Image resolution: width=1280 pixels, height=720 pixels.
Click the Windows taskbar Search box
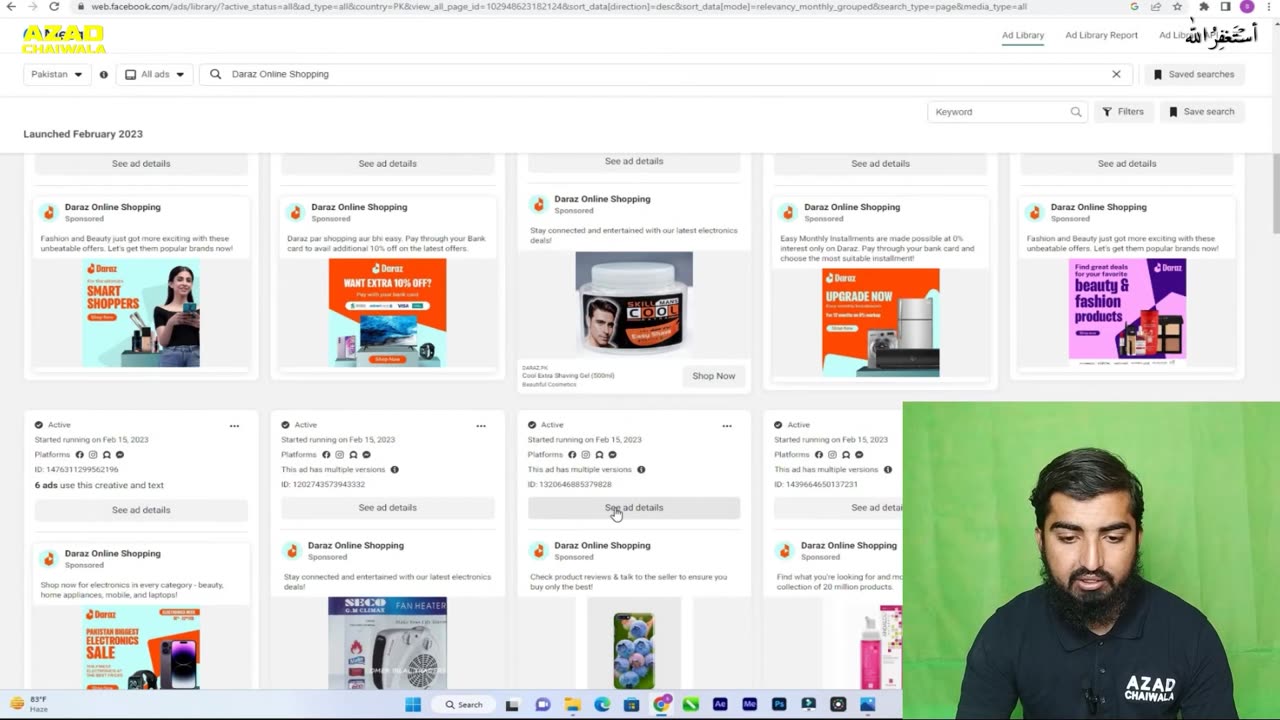465,704
